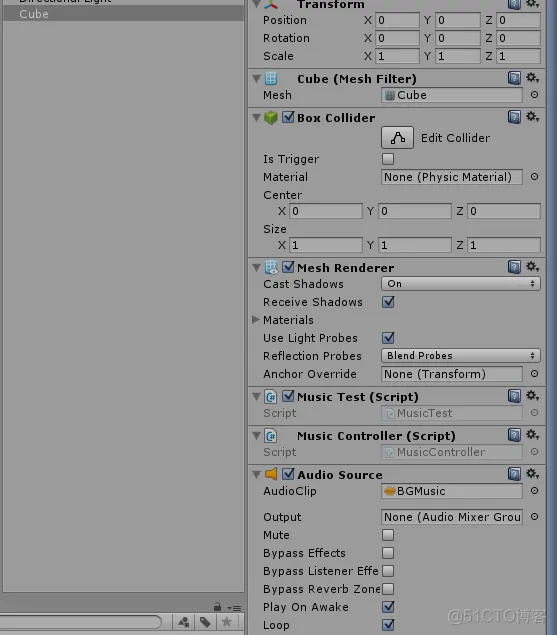
Task: Check Bypass Reverb Zones checkbox
Action: tap(388, 589)
